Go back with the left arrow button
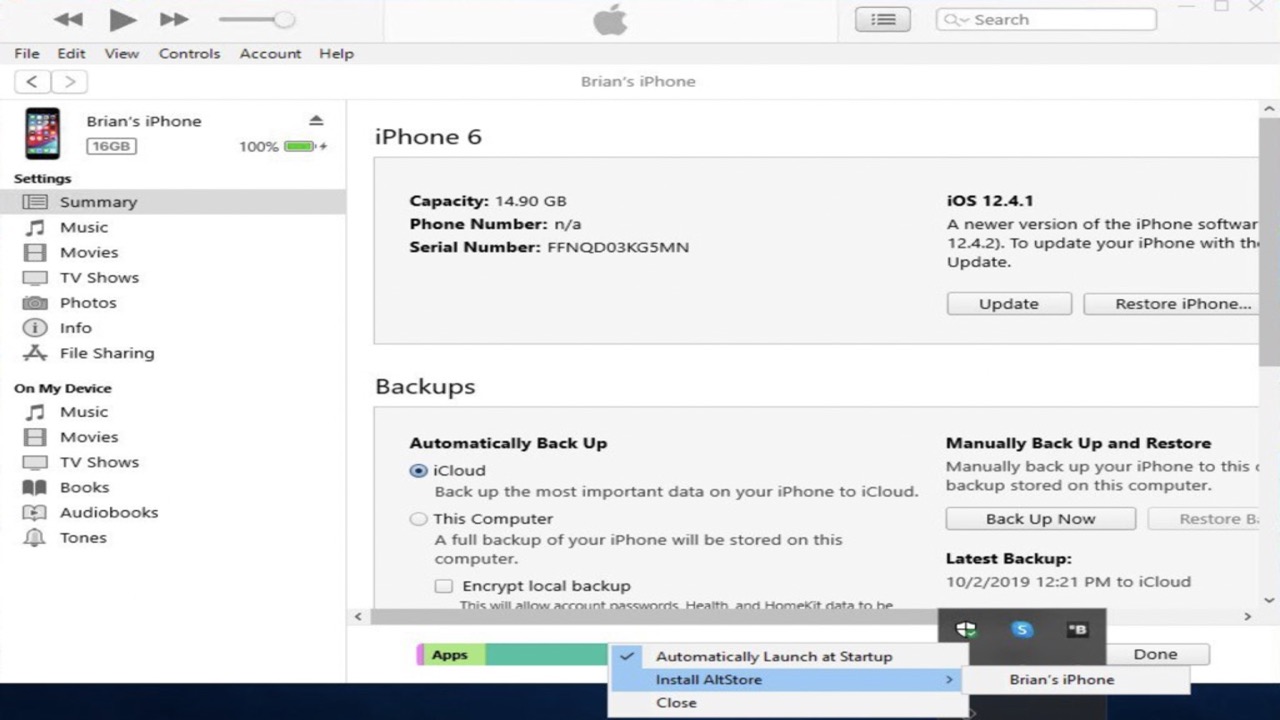Screen dimensions: 1280x720 point(32,82)
